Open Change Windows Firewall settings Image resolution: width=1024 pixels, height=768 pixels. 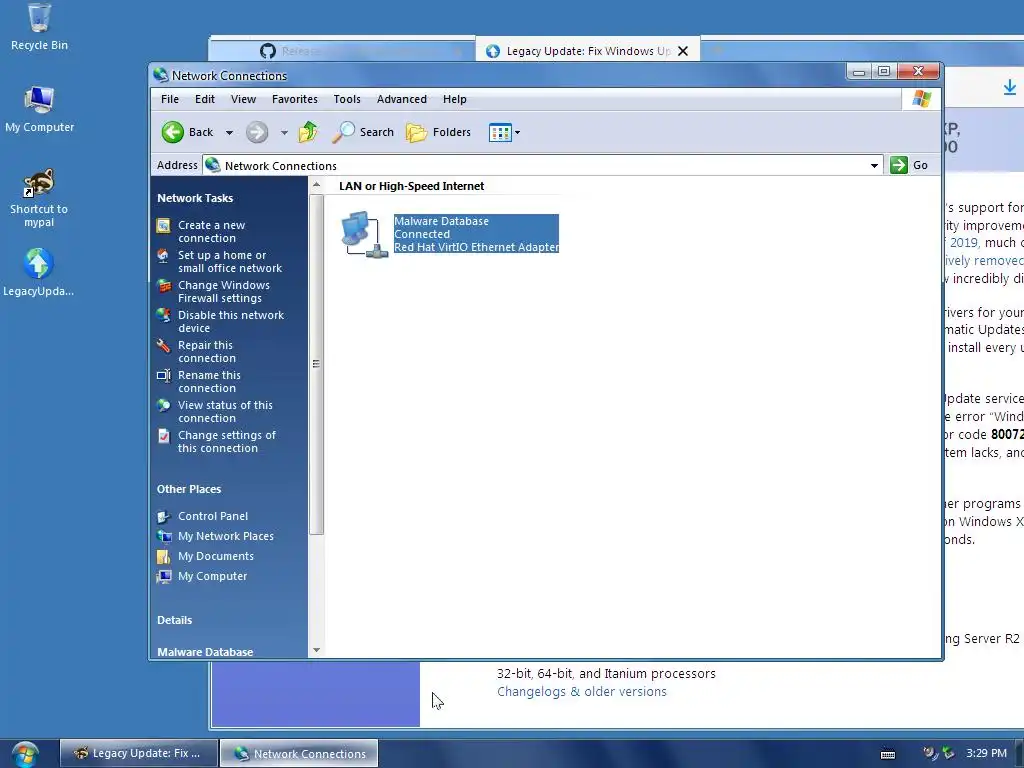pos(223,291)
